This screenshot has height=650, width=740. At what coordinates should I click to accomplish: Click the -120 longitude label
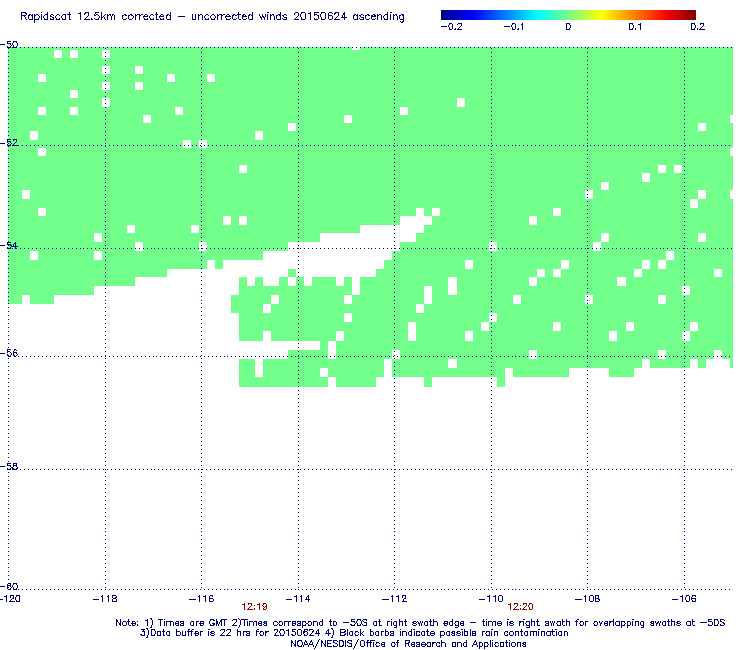click(10, 599)
